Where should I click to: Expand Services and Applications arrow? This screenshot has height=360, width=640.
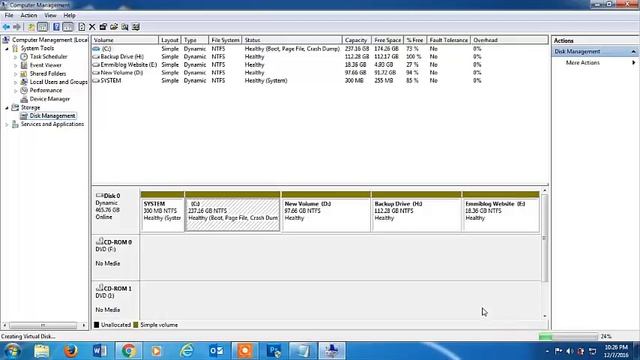coord(7,124)
